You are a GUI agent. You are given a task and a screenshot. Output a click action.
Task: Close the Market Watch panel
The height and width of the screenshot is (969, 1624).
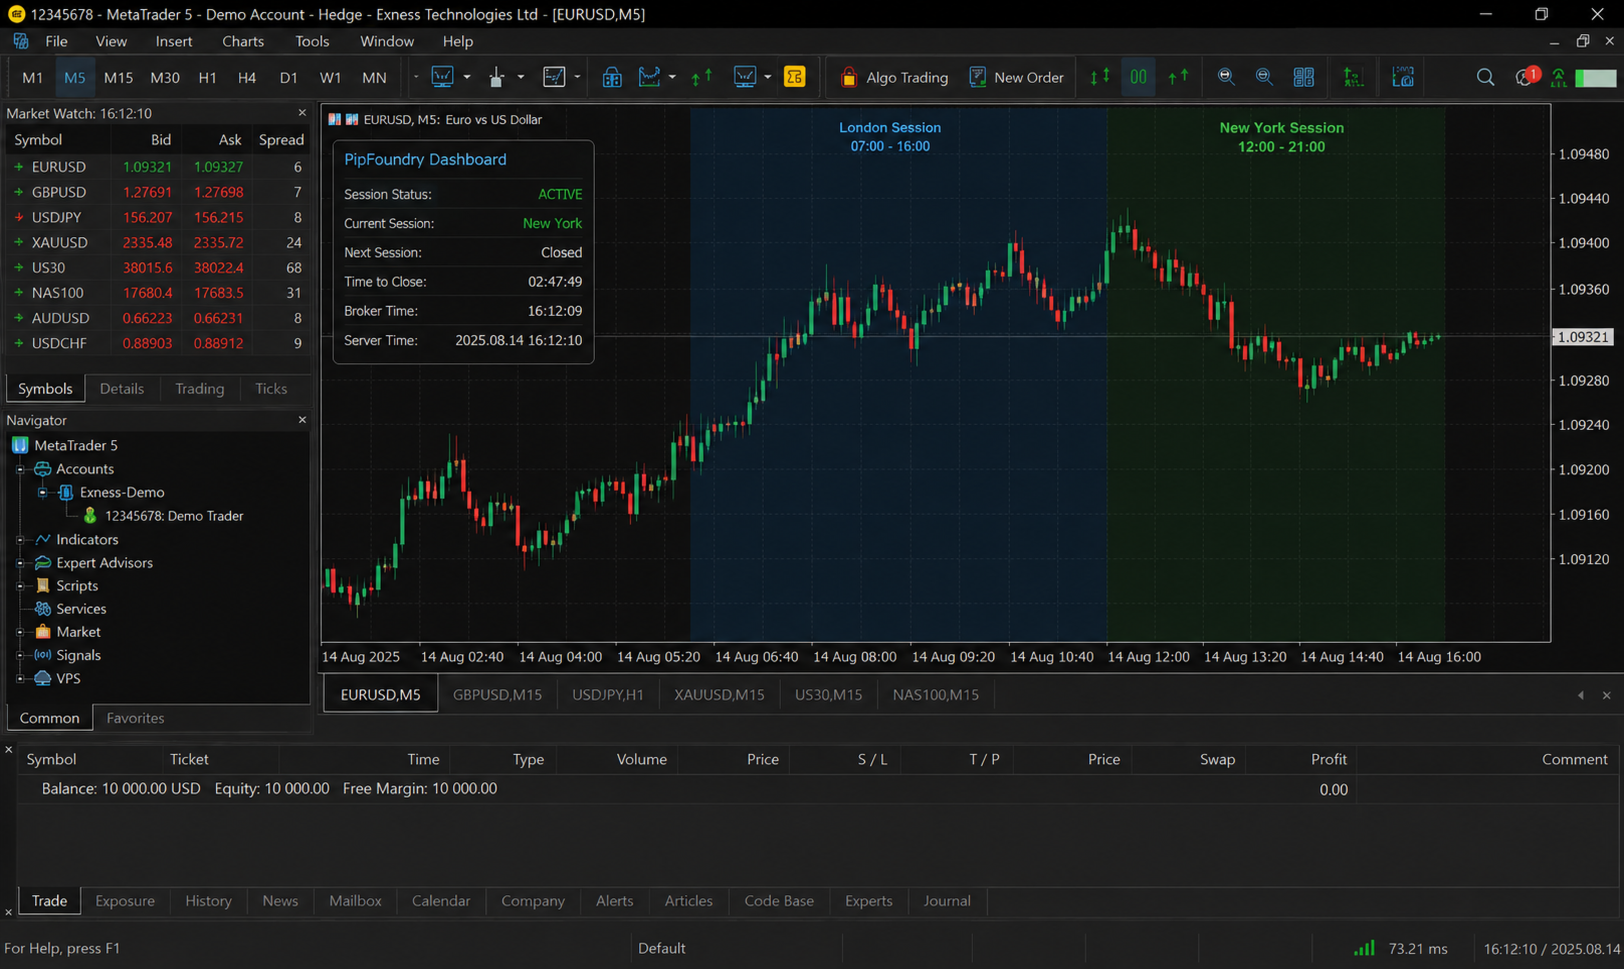(x=302, y=113)
